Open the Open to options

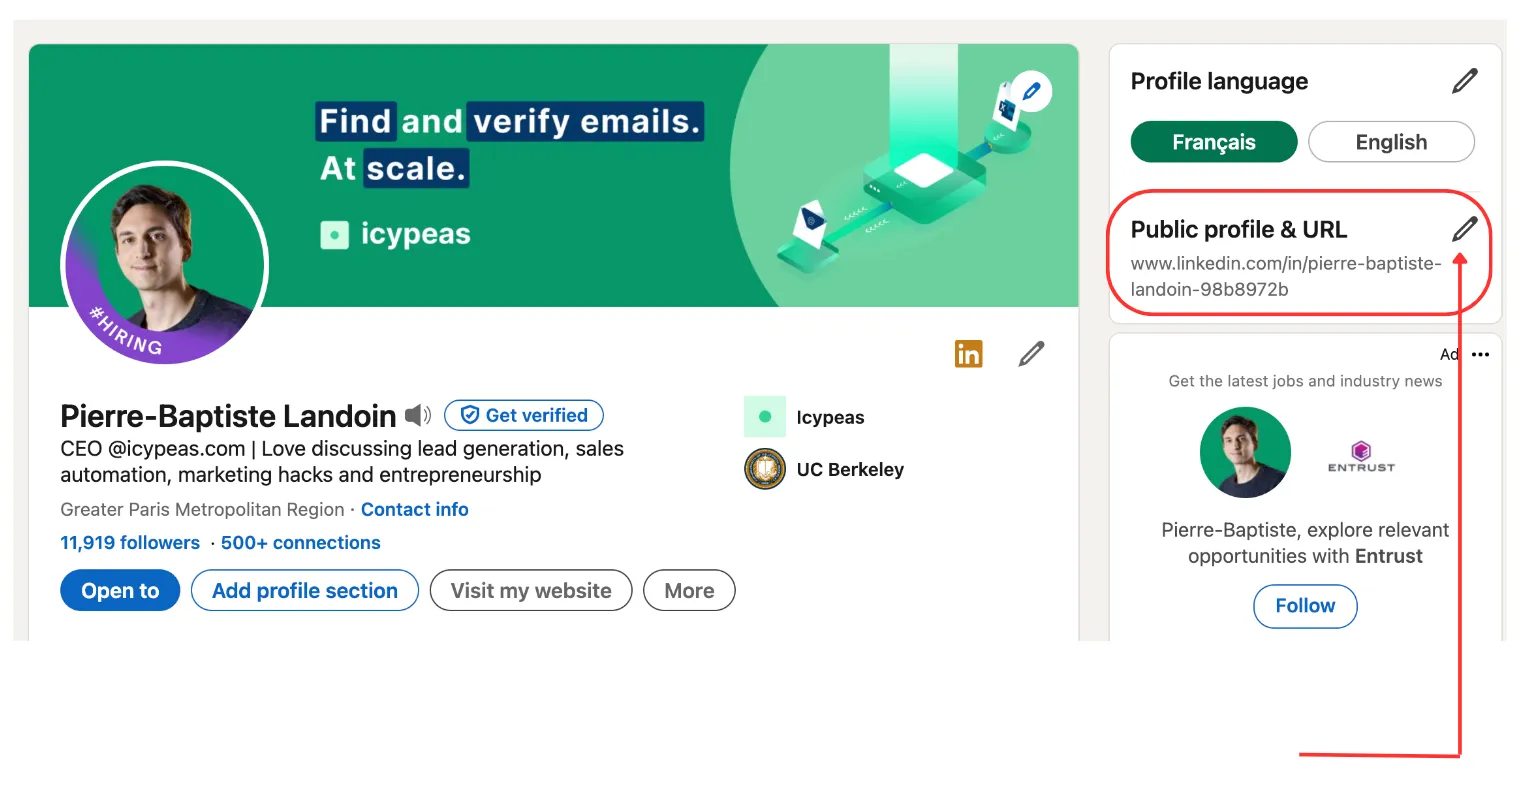coord(120,590)
